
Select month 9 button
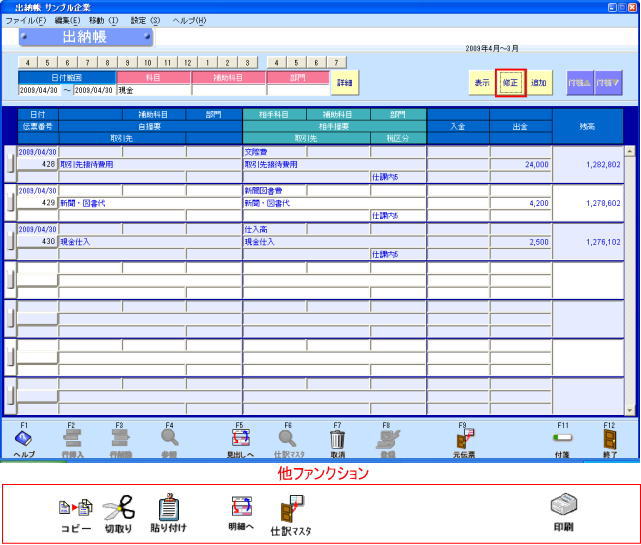point(128,63)
